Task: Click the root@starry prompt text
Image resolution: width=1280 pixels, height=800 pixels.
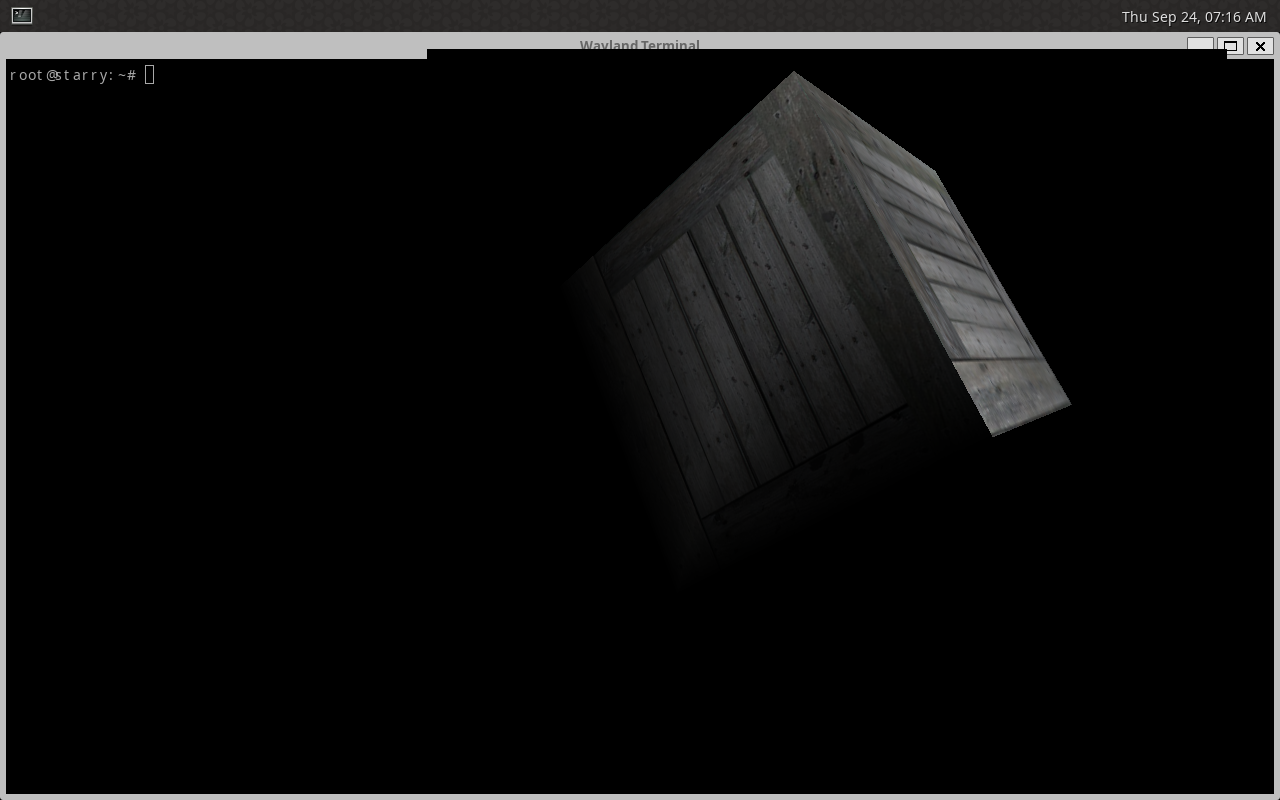Action: (x=72, y=75)
